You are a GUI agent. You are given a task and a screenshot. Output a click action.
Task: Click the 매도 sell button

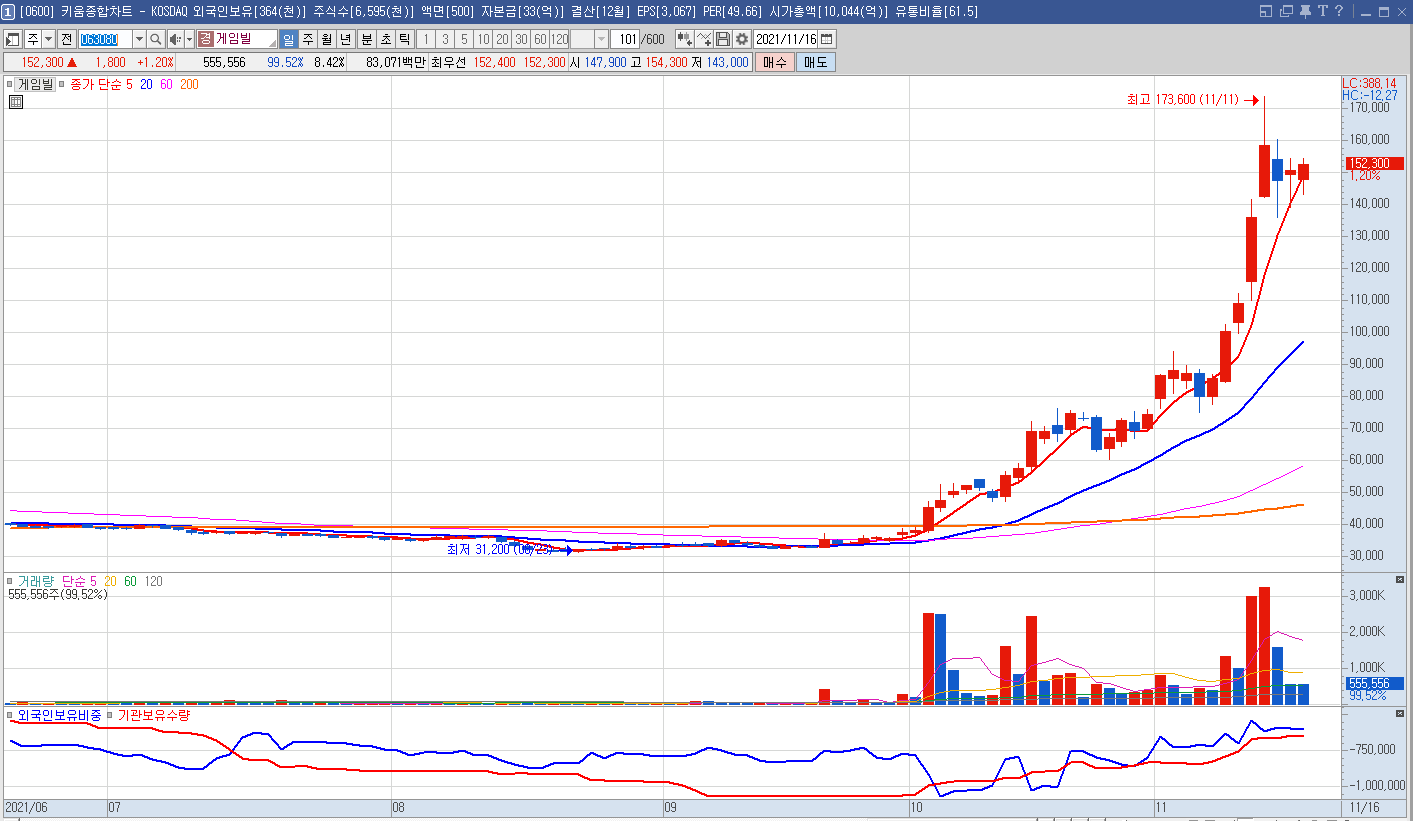[x=815, y=62]
